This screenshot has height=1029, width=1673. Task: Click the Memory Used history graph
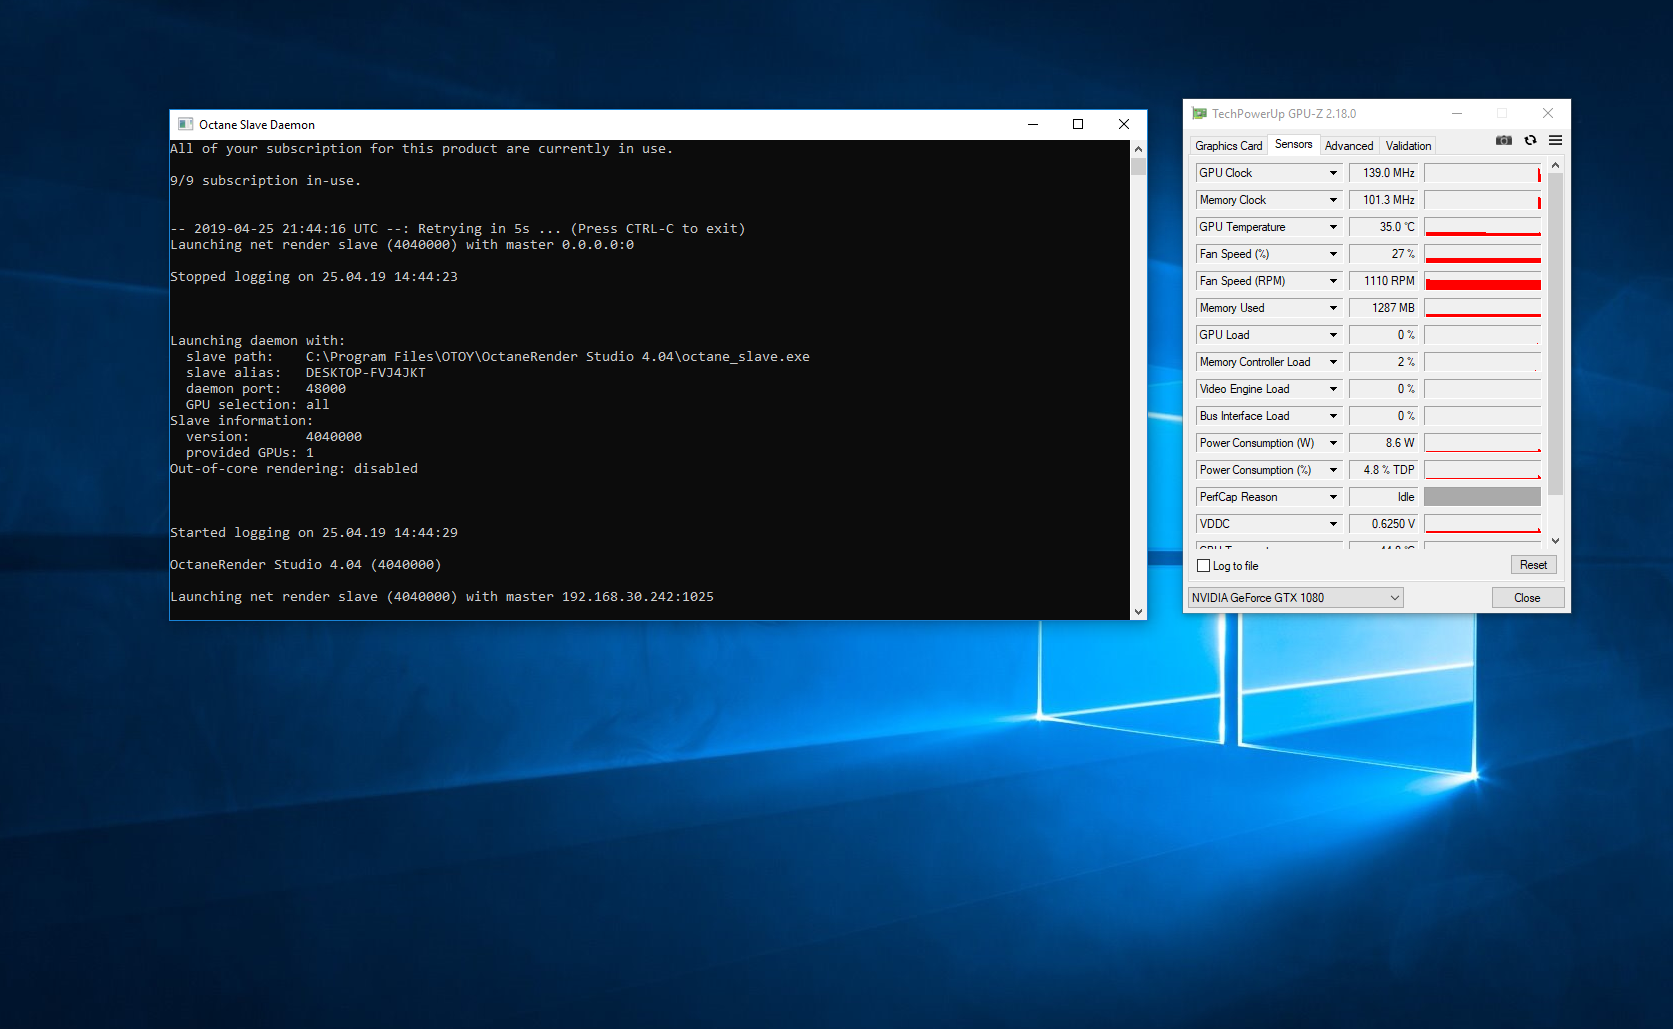1483,308
